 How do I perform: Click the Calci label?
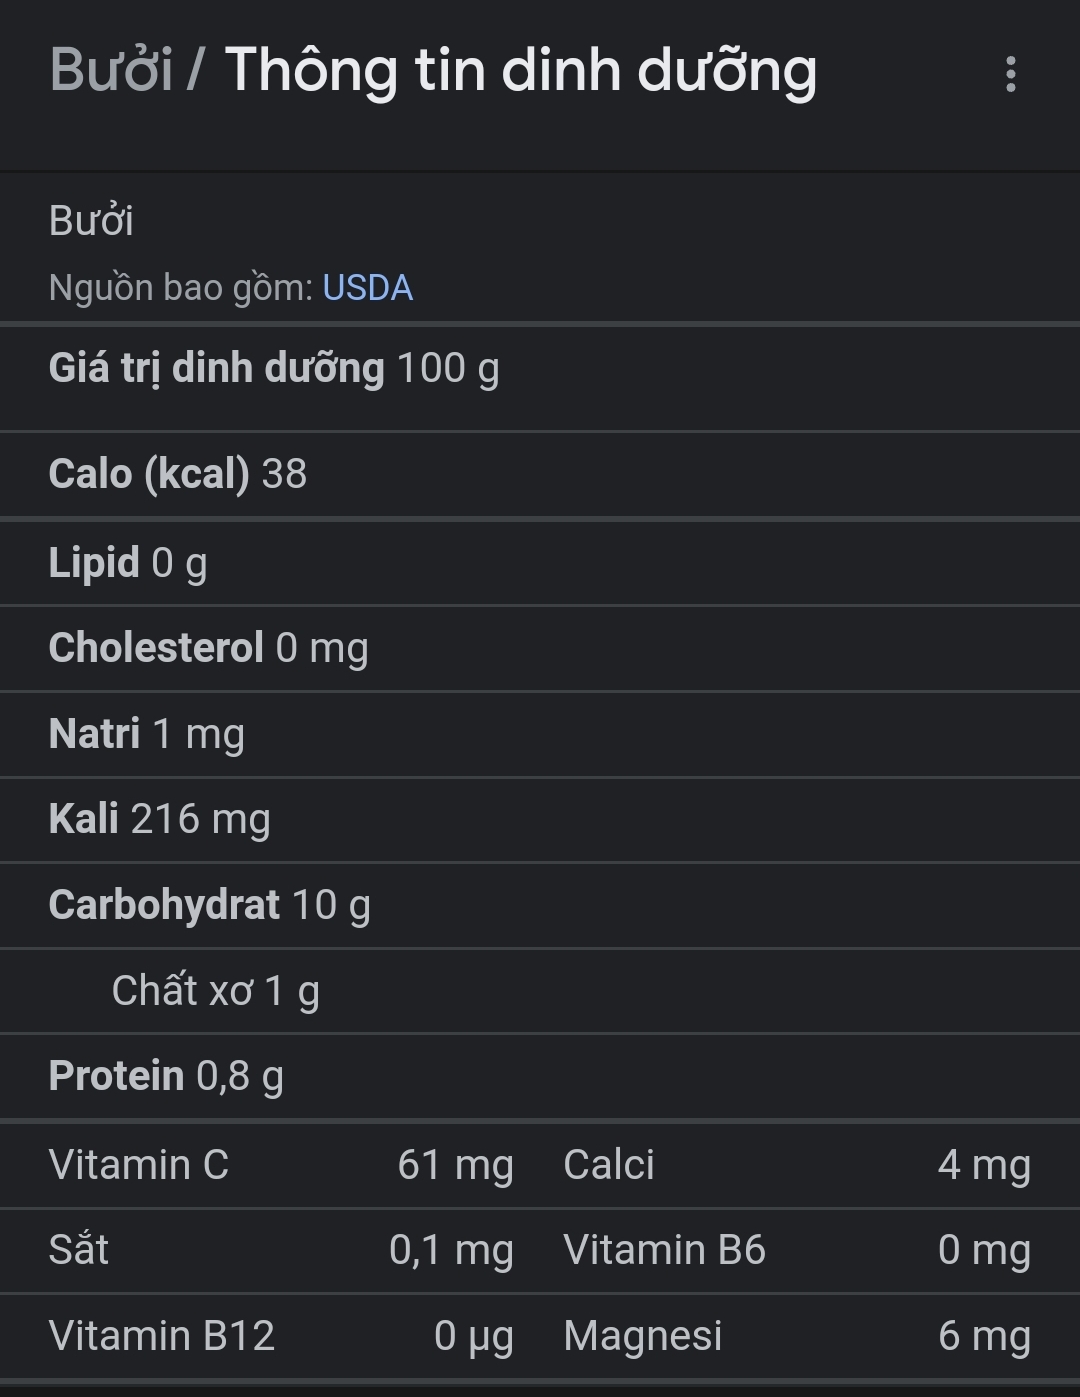point(609,1165)
